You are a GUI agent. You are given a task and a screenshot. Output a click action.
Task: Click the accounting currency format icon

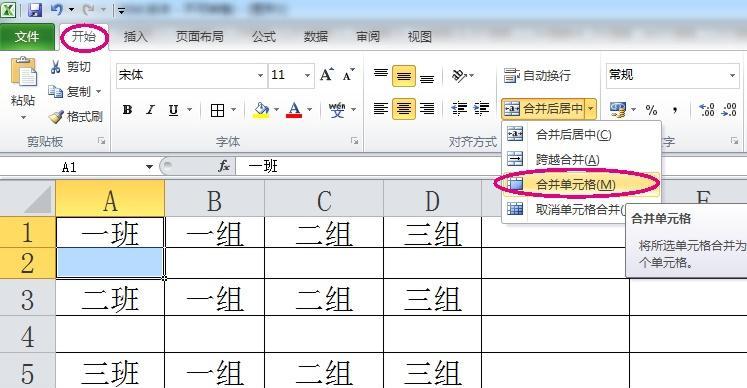click(617, 110)
